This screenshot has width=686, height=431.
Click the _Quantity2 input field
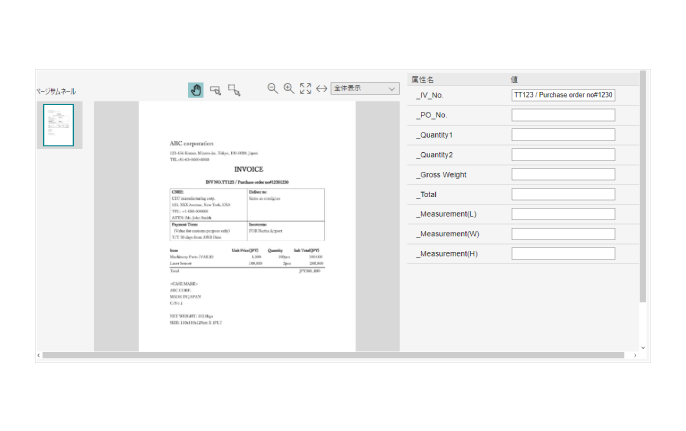[563, 154]
